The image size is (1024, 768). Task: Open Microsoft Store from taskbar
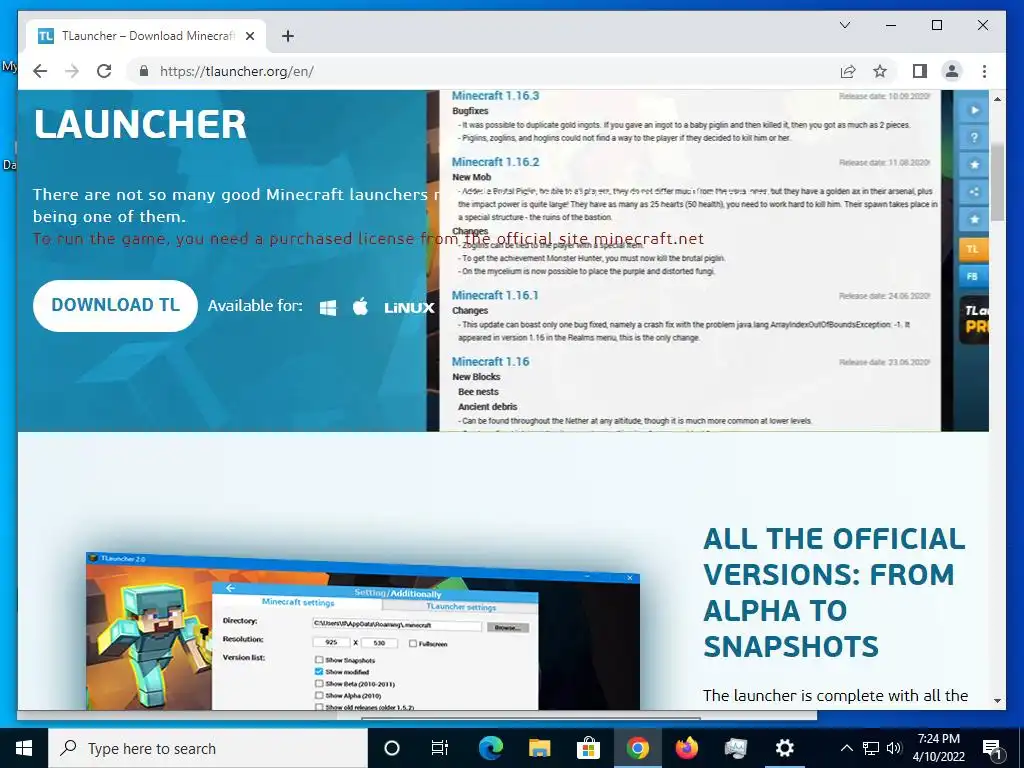pyautogui.click(x=588, y=748)
